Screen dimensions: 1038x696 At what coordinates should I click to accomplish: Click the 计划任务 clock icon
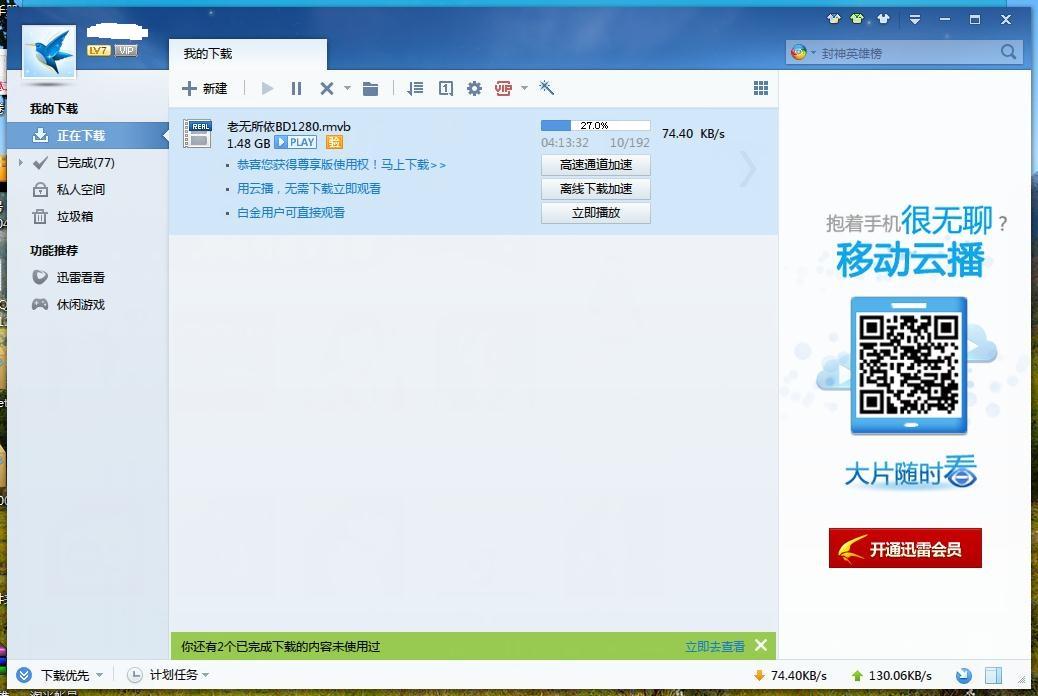tap(134, 675)
